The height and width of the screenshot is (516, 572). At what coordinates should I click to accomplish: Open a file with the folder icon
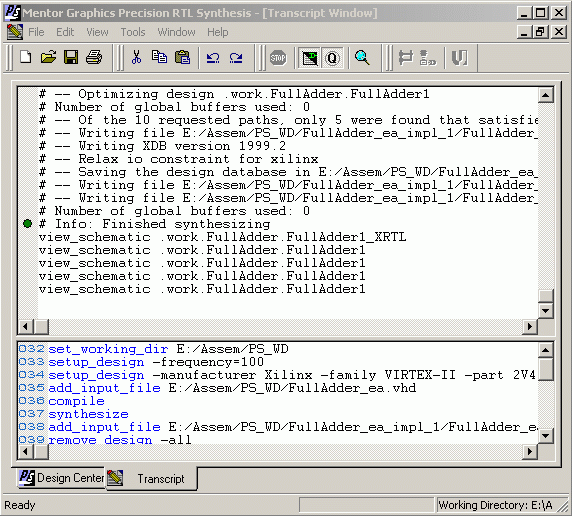48,57
